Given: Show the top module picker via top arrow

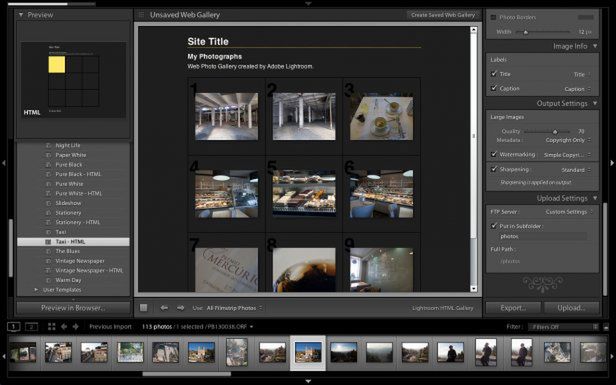Looking at the screenshot, I should coord(308,3).
